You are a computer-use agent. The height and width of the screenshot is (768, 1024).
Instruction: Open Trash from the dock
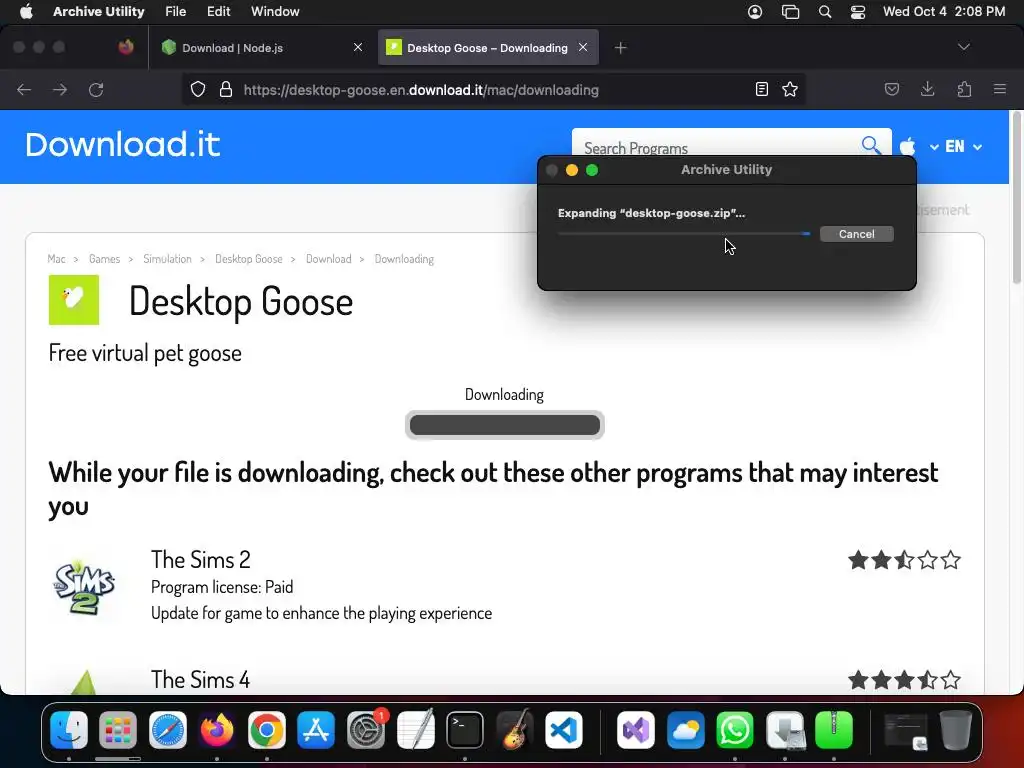pos(955,730)
